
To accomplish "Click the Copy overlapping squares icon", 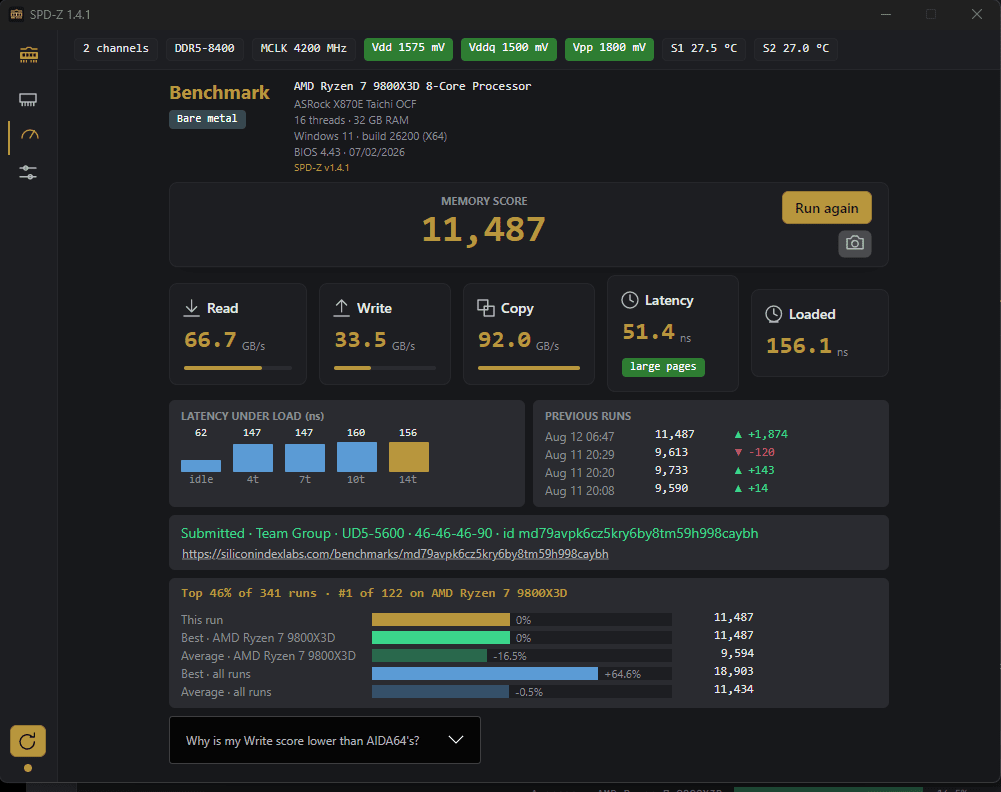I will (x=486, y=308).
